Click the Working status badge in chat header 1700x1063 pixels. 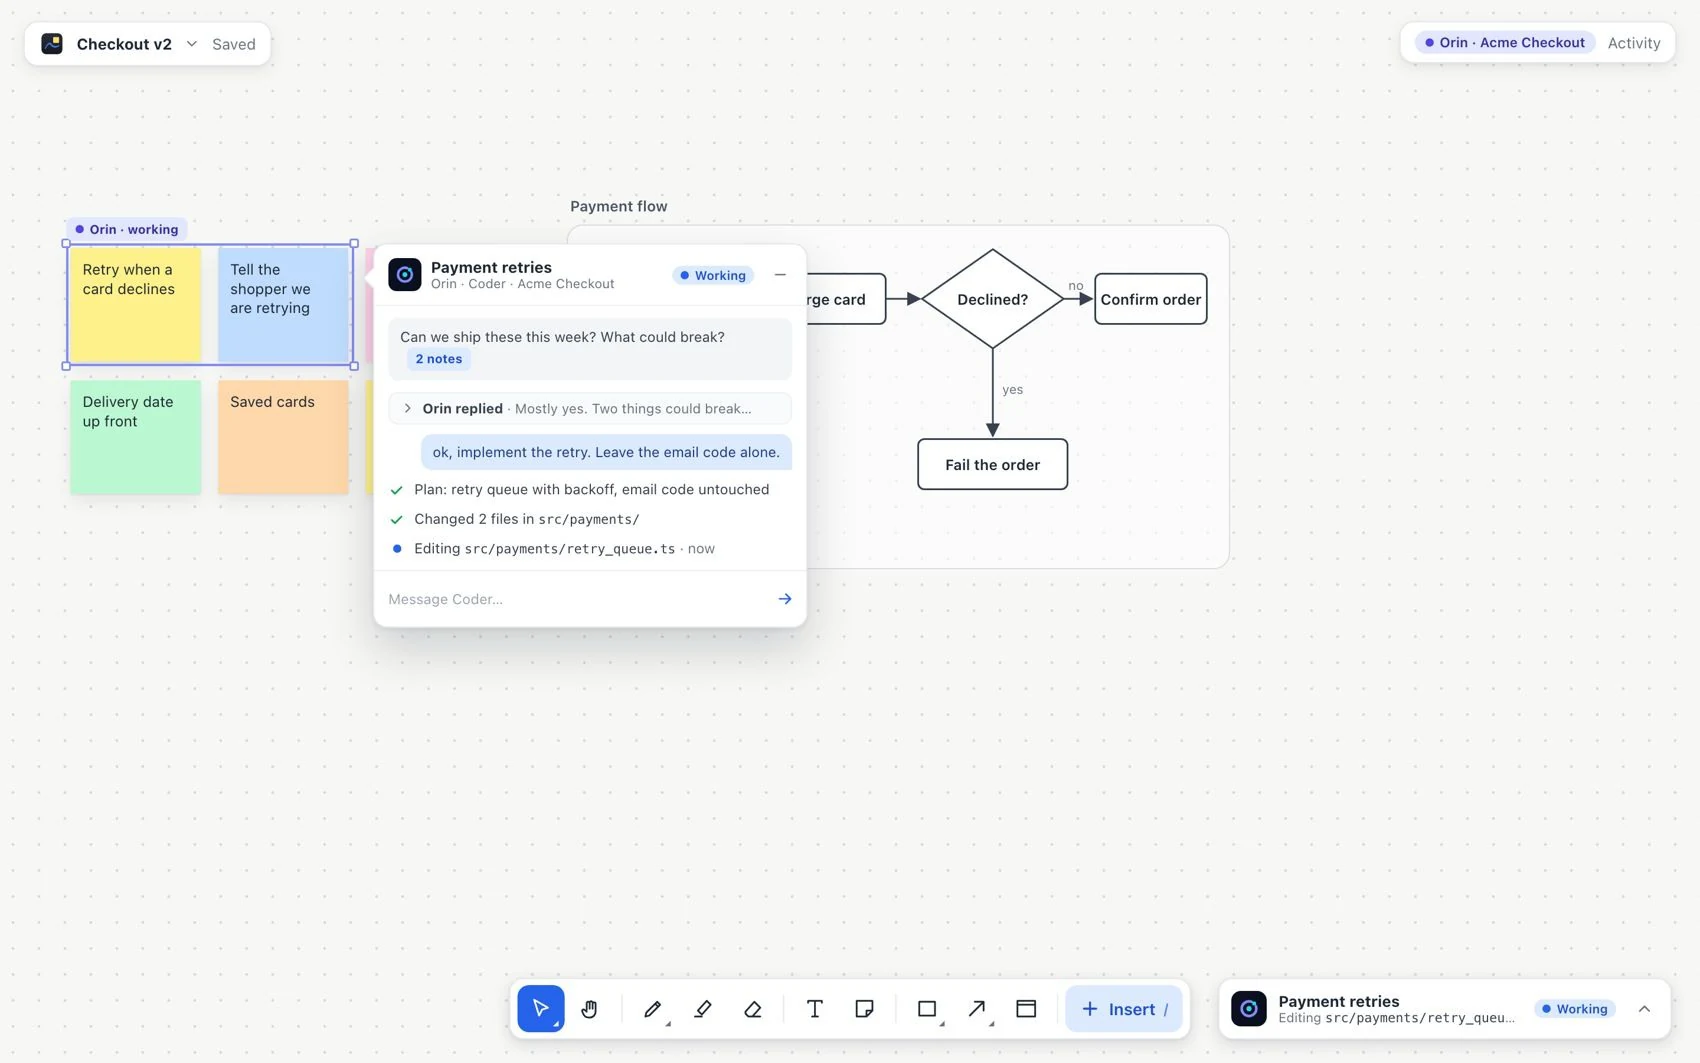tap(713, 275)
